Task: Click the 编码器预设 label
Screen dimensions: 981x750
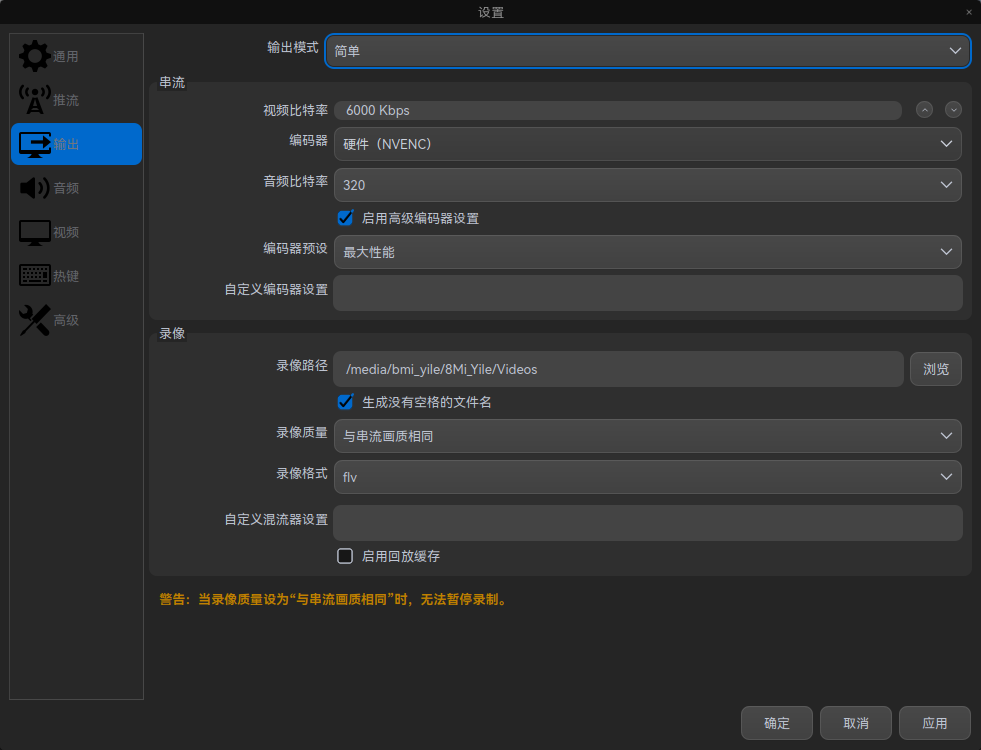Action: pos(295,248)
